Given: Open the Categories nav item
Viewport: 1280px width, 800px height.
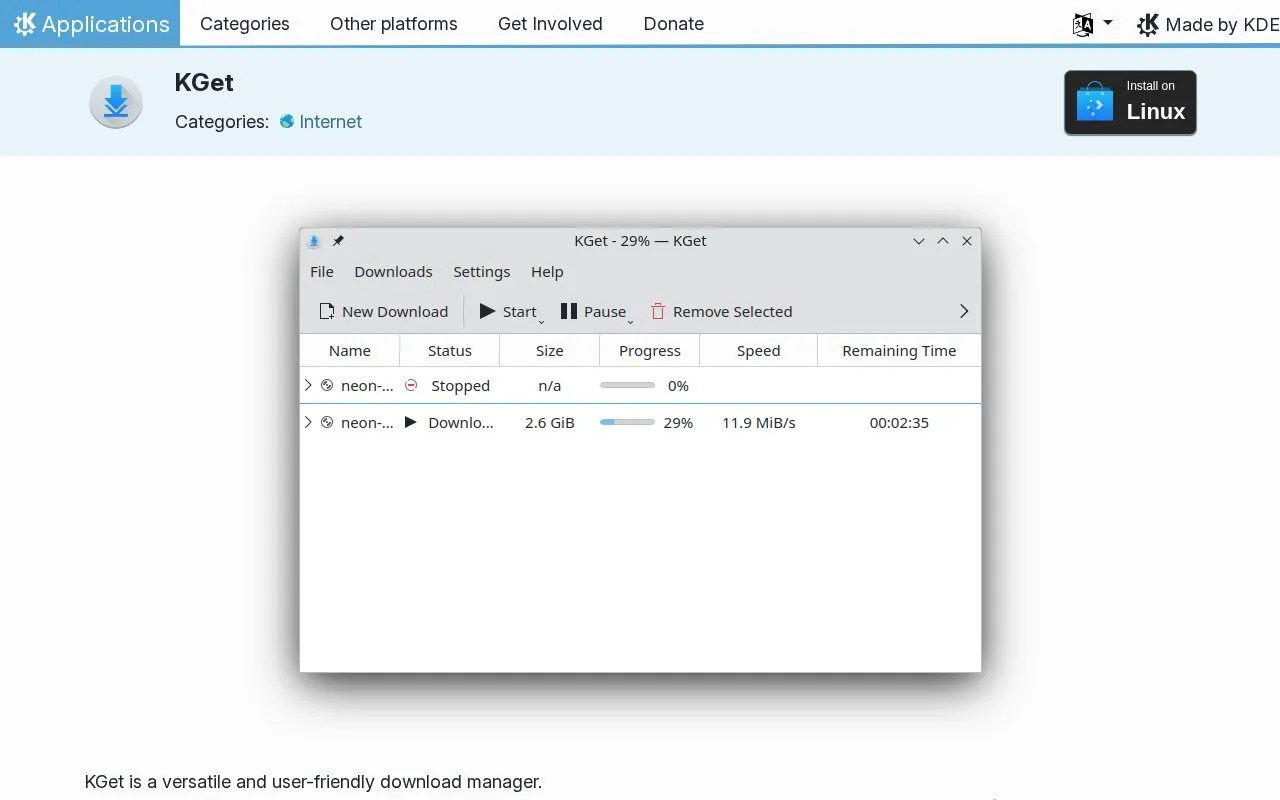Looking at the screenshot, I should (x=245, y=23).
